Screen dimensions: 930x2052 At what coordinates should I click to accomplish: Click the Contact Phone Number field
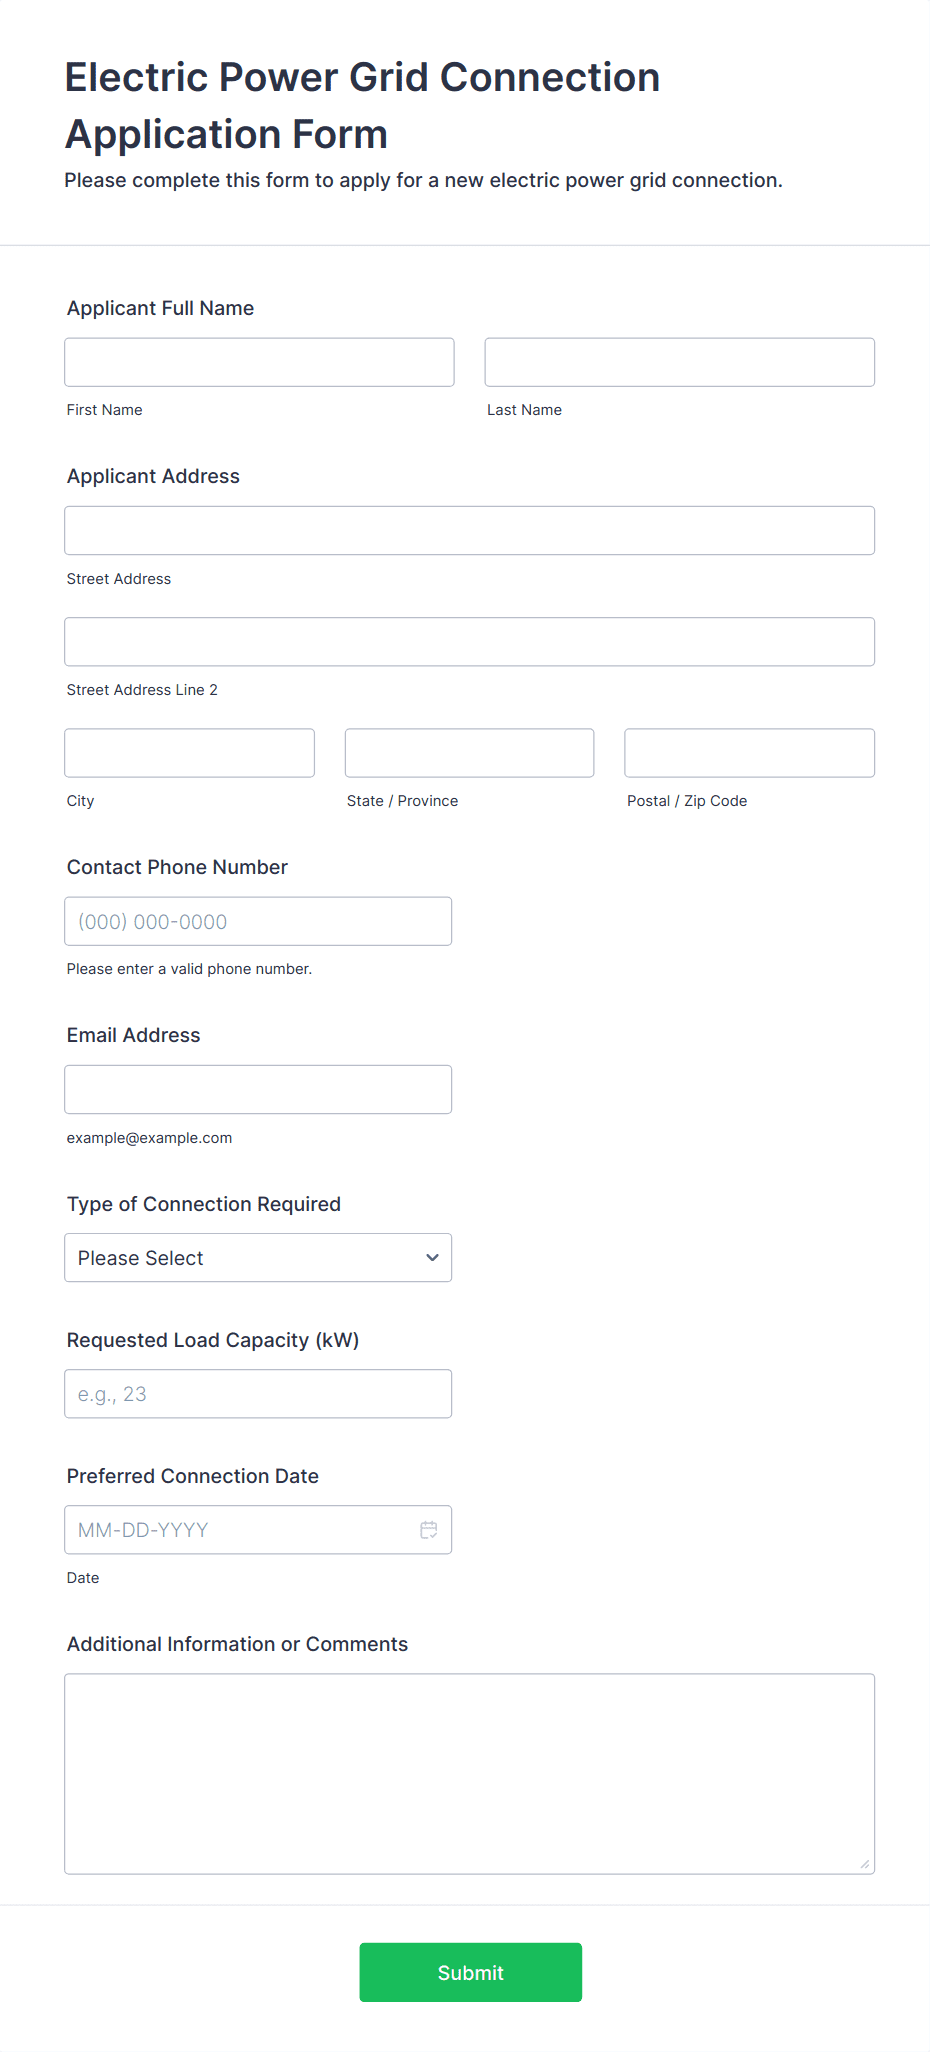[257, 920]
